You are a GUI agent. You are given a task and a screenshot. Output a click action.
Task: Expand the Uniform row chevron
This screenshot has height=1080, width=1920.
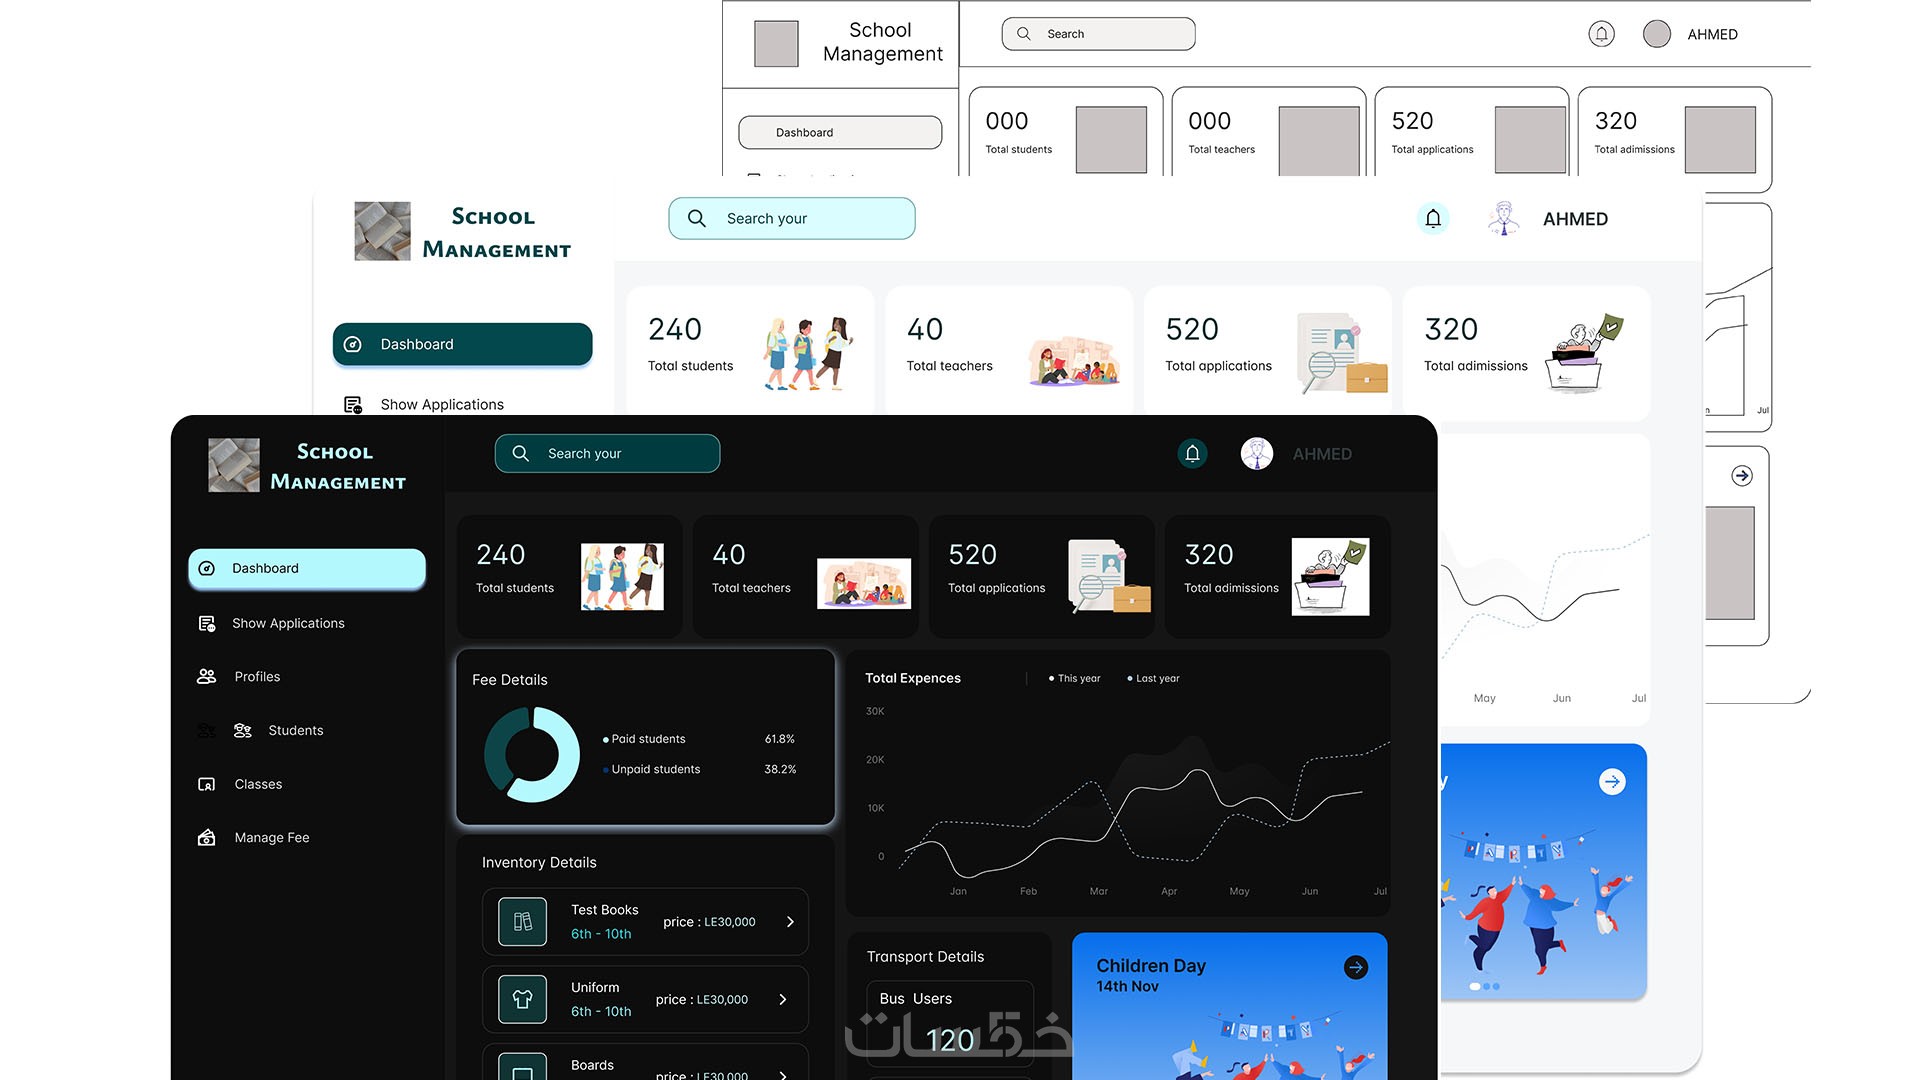(782, 999)
